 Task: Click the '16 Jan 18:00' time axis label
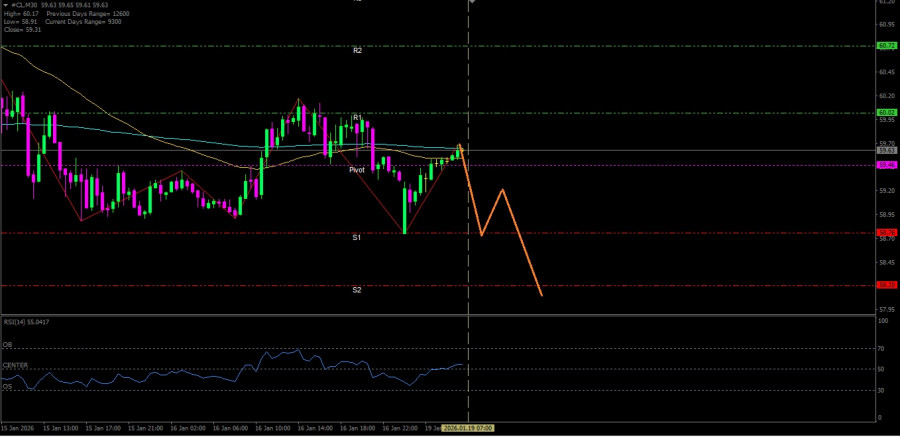[358, 428]
